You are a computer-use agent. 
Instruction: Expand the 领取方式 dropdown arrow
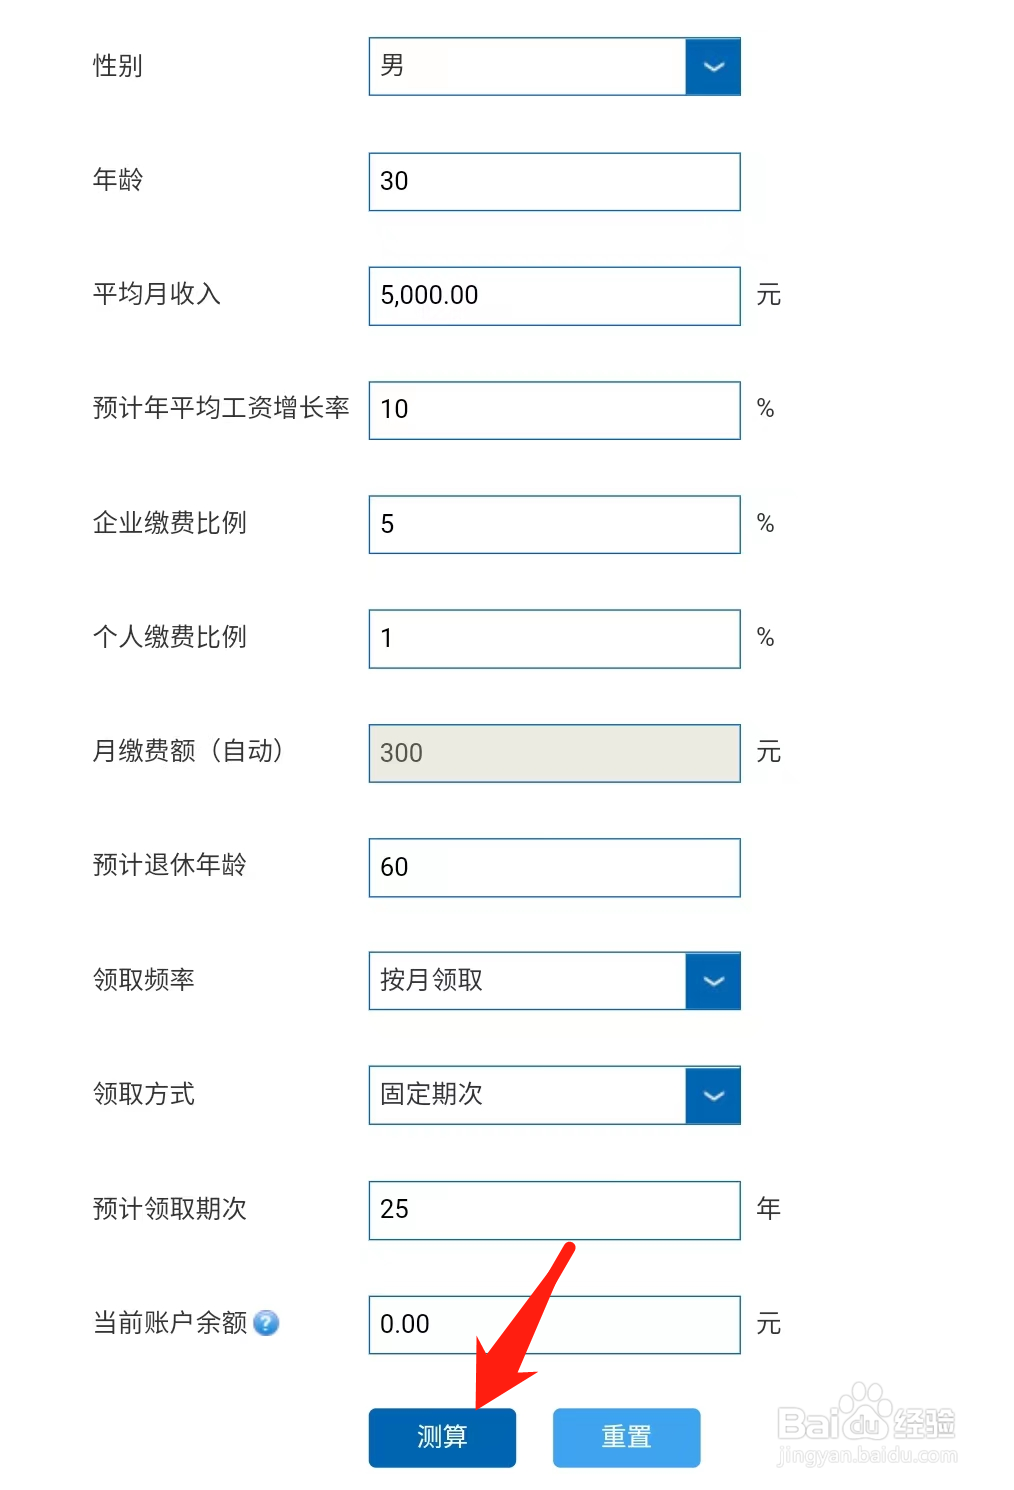713,1095
